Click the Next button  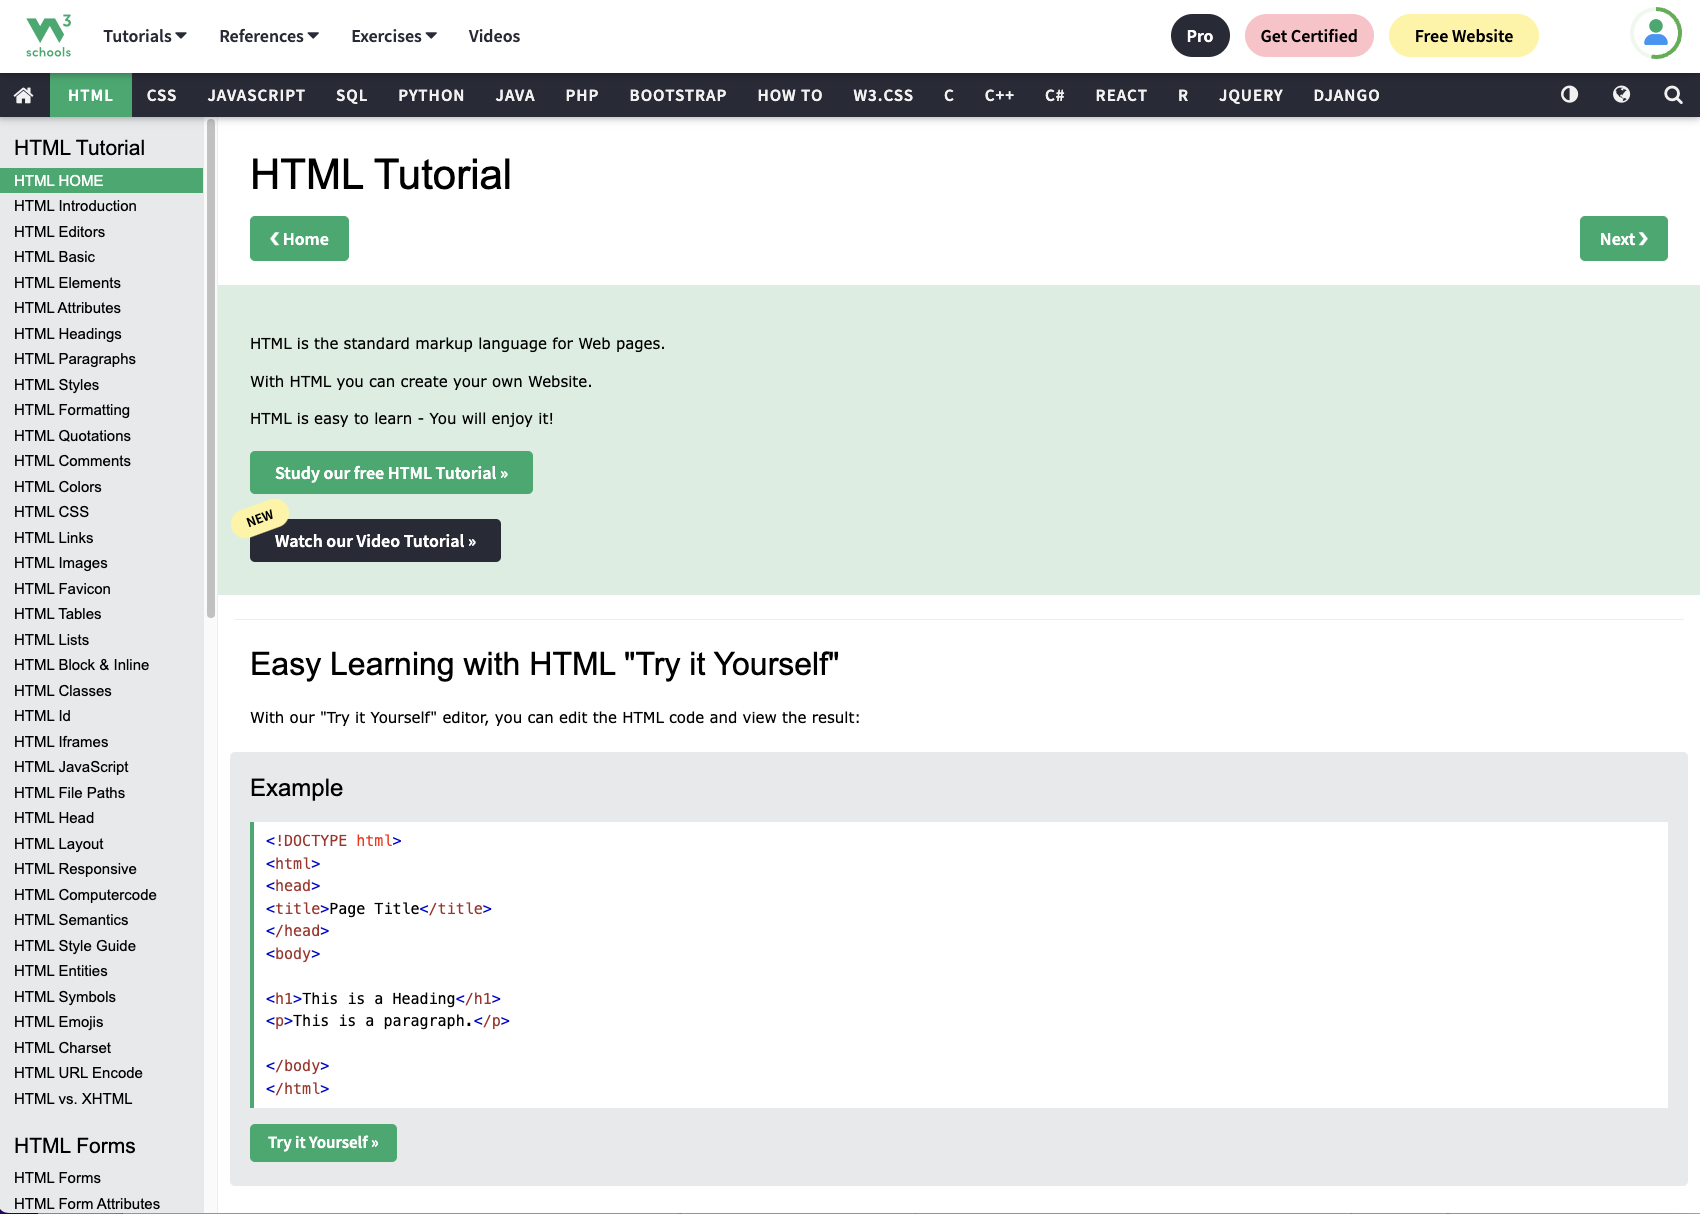1623,239
